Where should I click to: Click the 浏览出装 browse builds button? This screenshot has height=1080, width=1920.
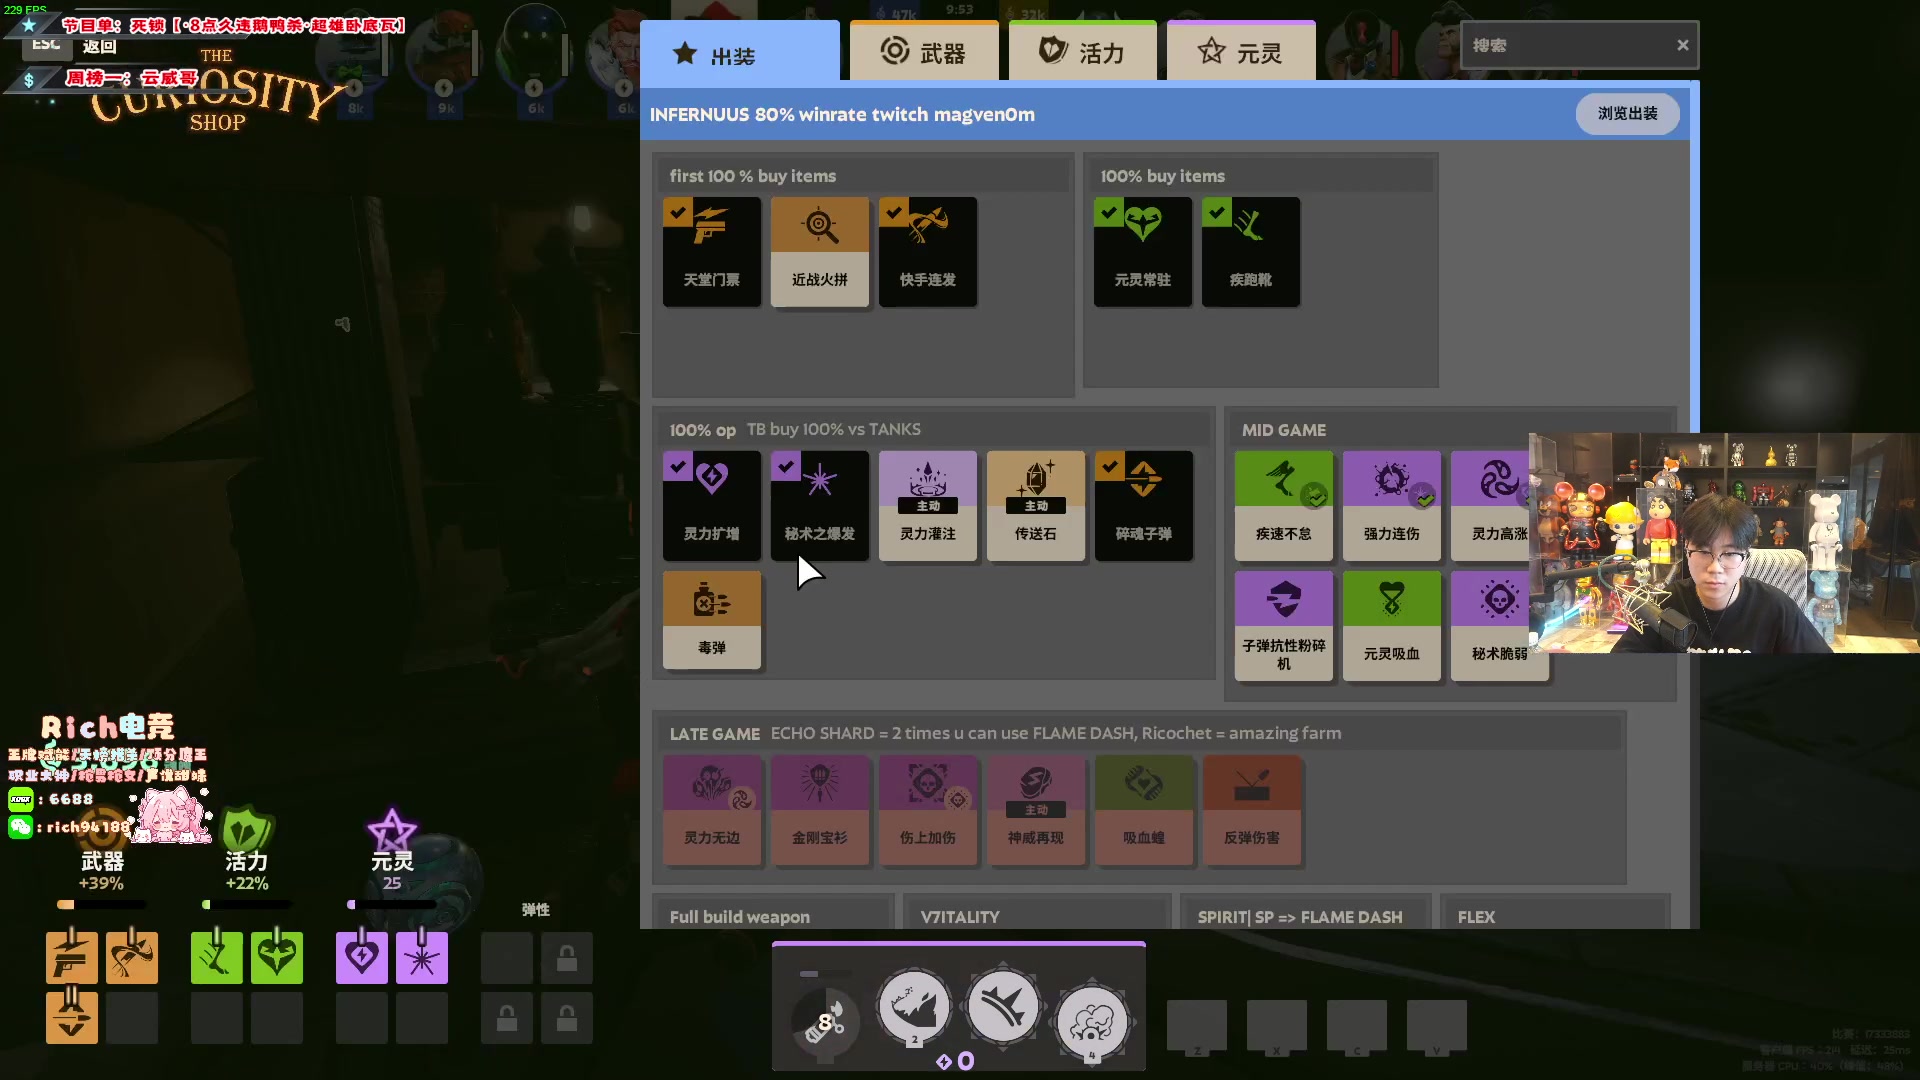1626,114
